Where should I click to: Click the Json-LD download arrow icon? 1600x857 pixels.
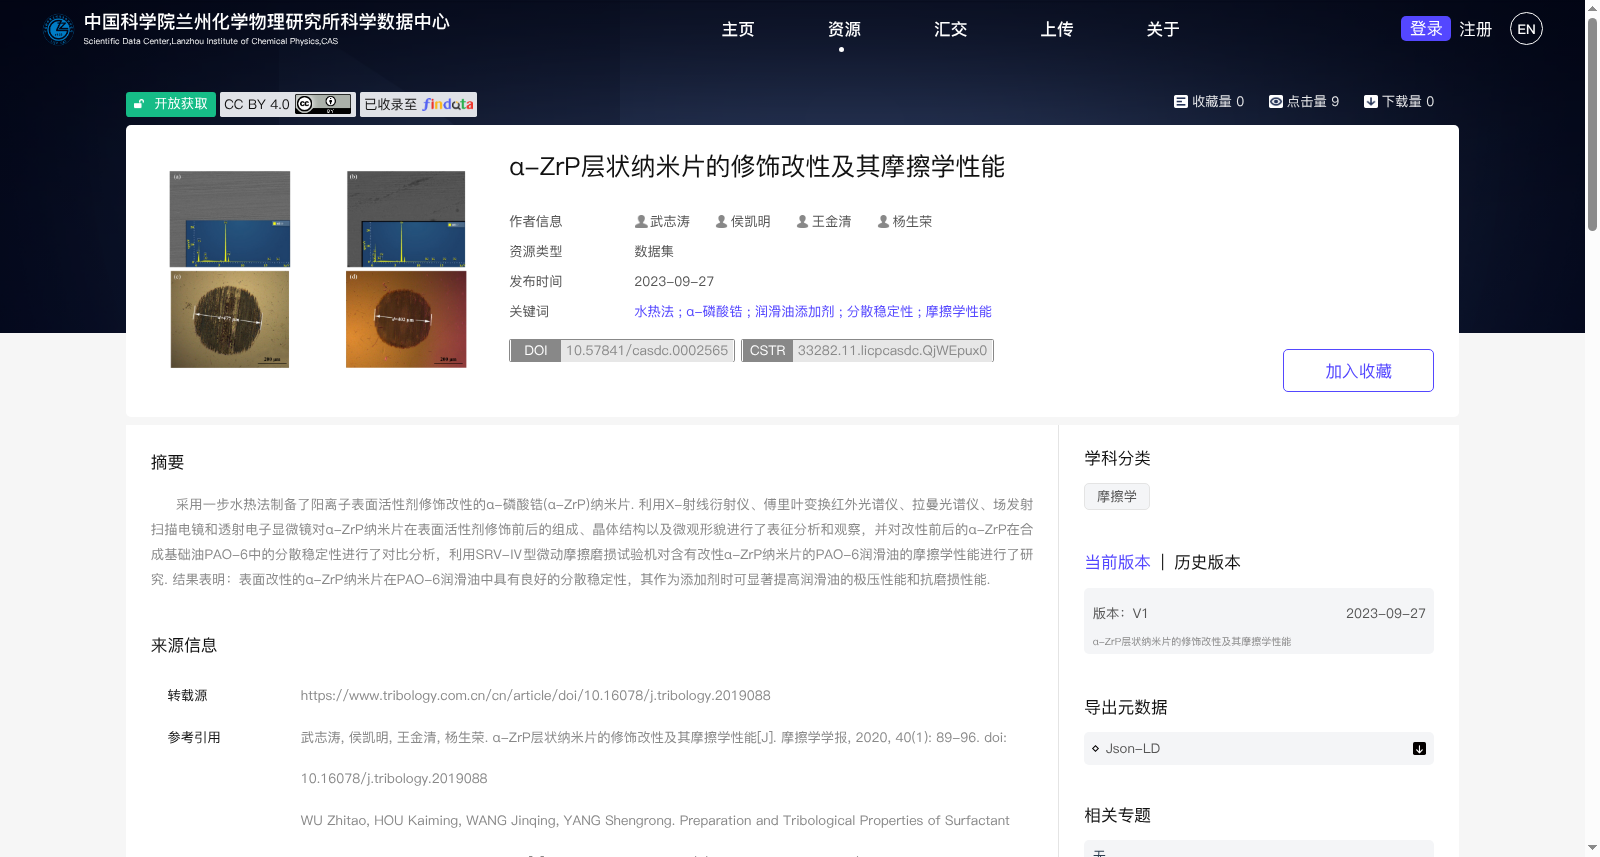[1419, 749]
